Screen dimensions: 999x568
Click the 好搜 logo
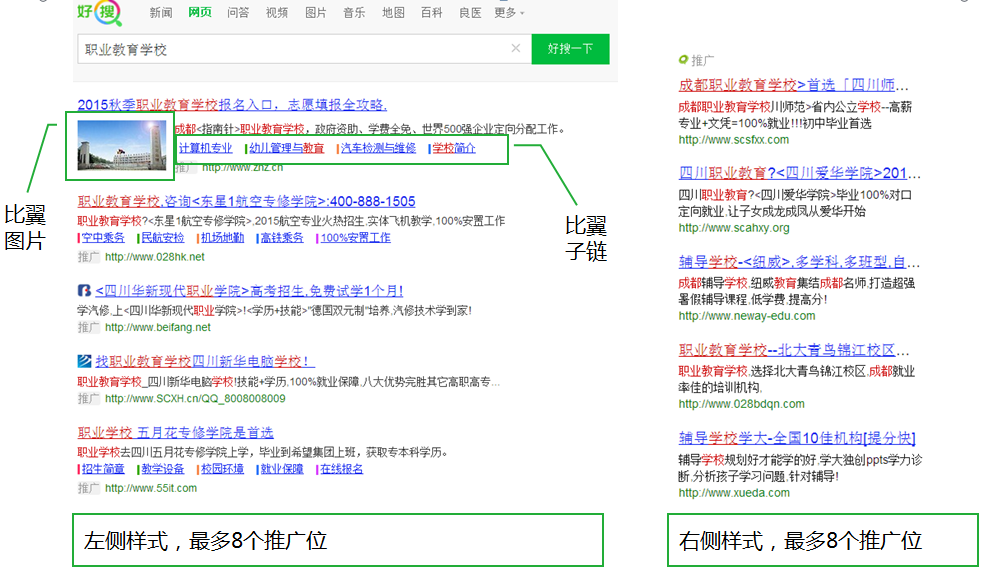(100, 12)
